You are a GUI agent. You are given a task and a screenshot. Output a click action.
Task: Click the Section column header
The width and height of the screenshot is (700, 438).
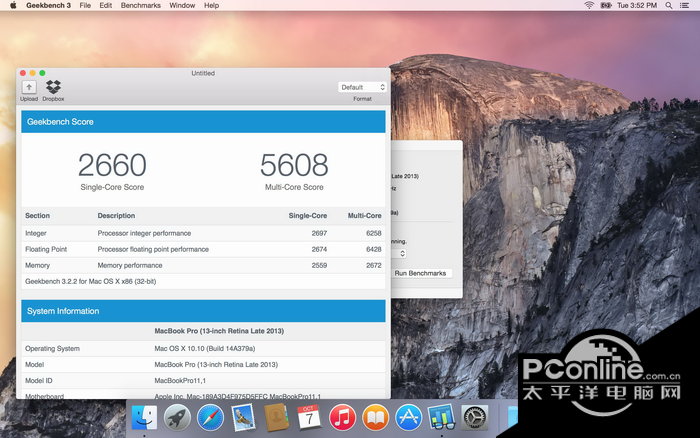pos(38,215)
